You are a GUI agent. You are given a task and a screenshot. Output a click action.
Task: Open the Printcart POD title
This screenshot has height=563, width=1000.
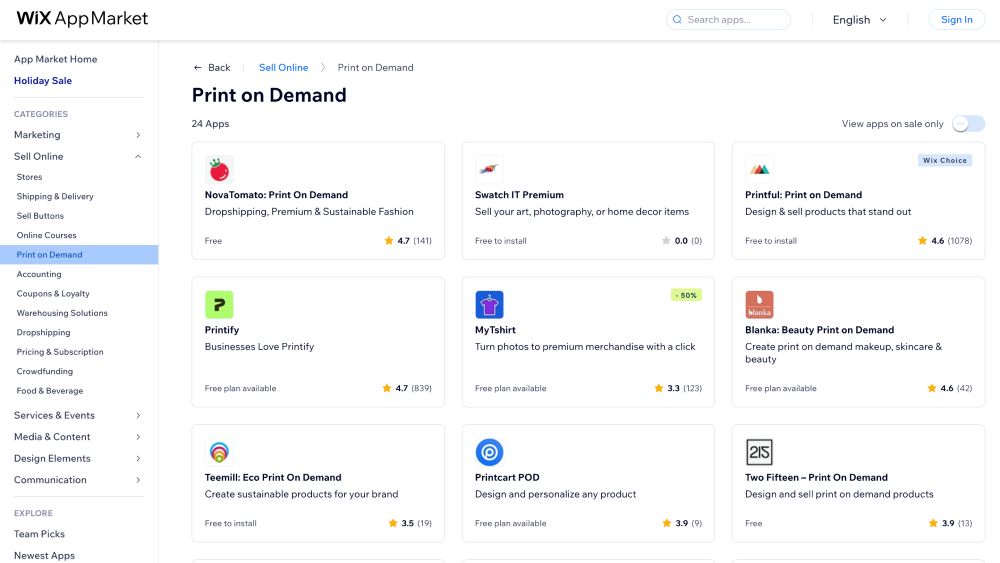coord(507,478)
